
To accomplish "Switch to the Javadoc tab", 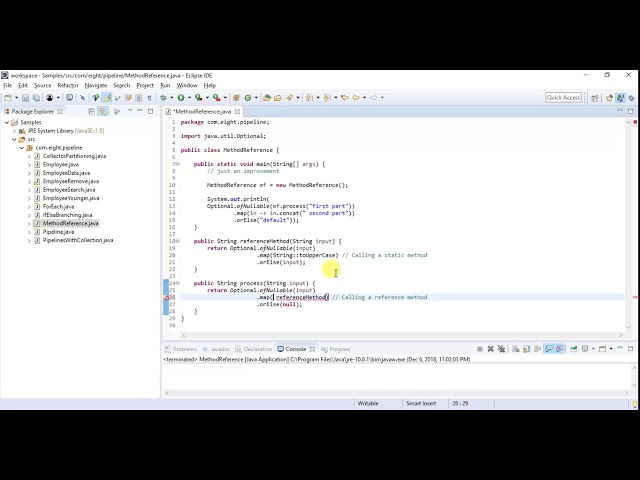I will (216, 349).
